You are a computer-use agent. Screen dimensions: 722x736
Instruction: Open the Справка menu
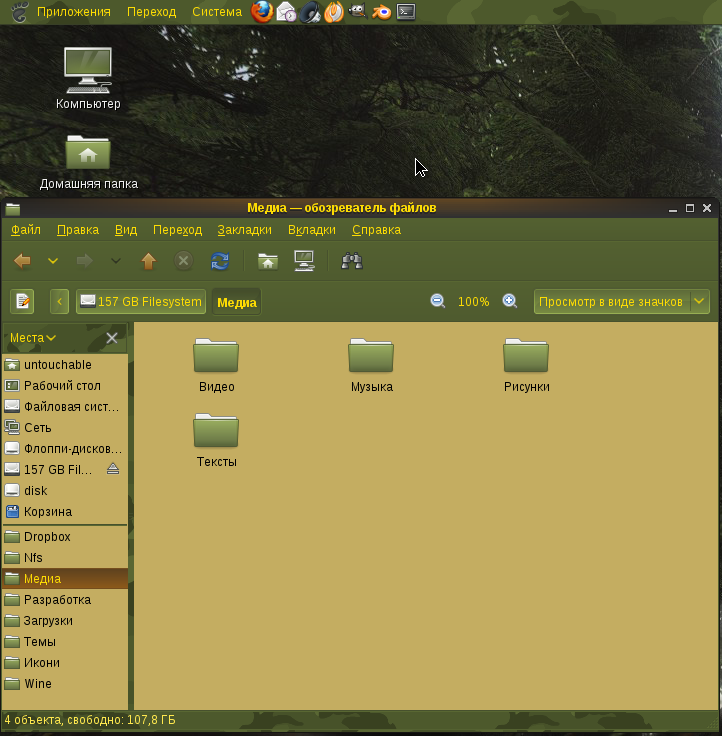click(x=376, y=230)
